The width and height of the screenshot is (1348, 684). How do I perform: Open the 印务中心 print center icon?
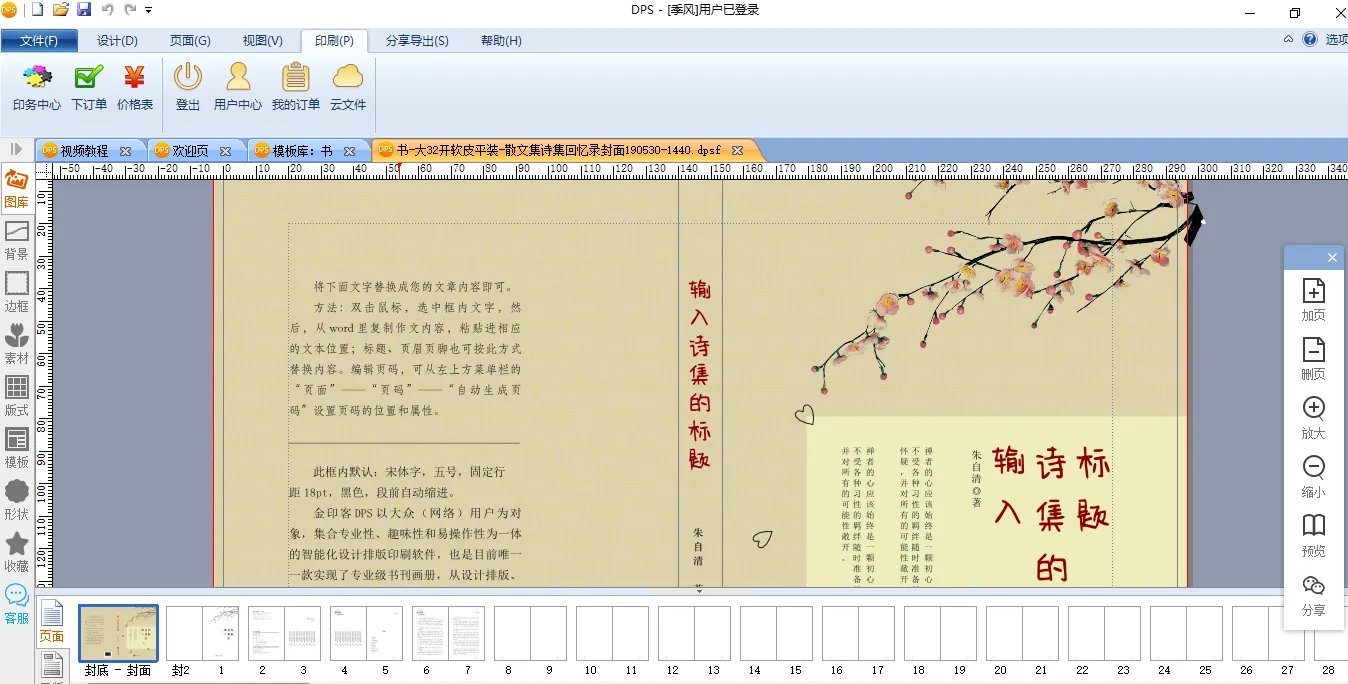pyautogui.click(x=37, y=86)
